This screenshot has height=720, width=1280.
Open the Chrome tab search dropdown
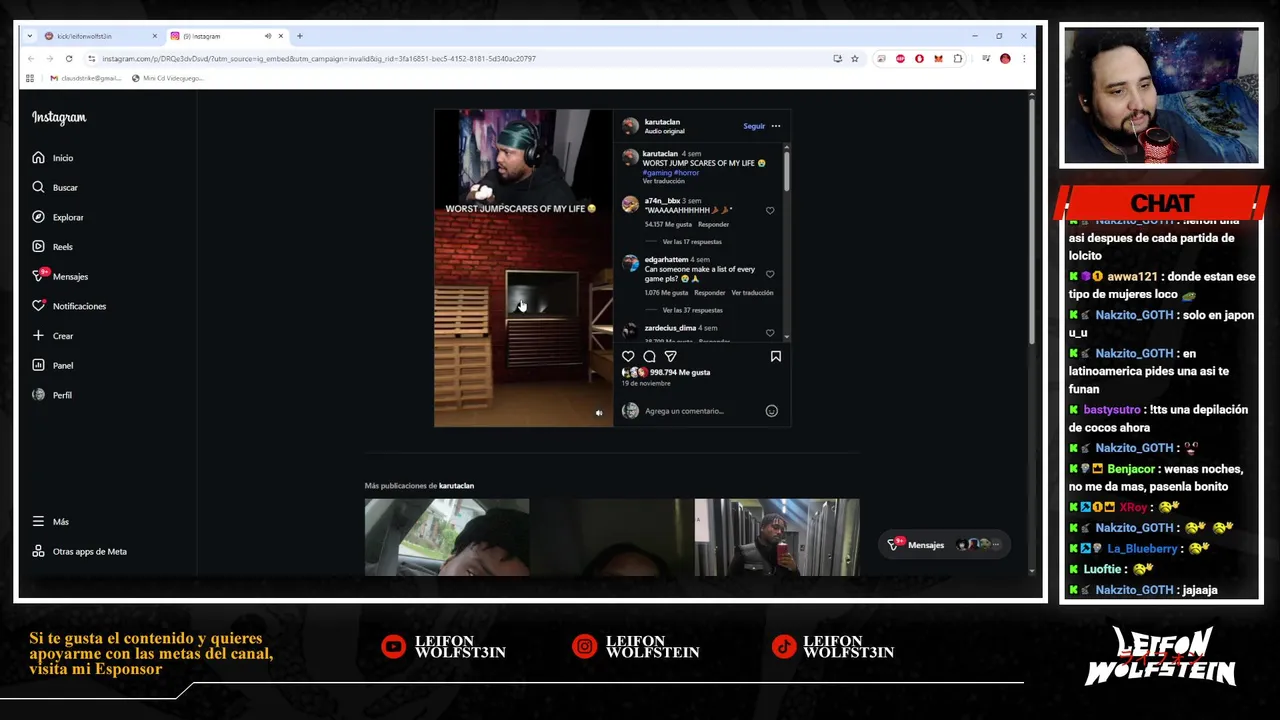(30, 36)
